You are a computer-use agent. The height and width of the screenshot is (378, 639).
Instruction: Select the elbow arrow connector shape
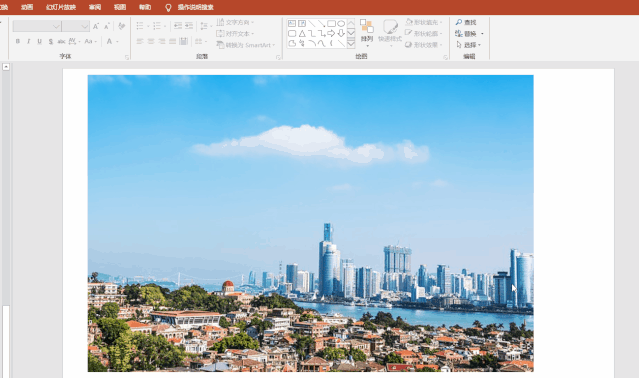tap(322, 33)
